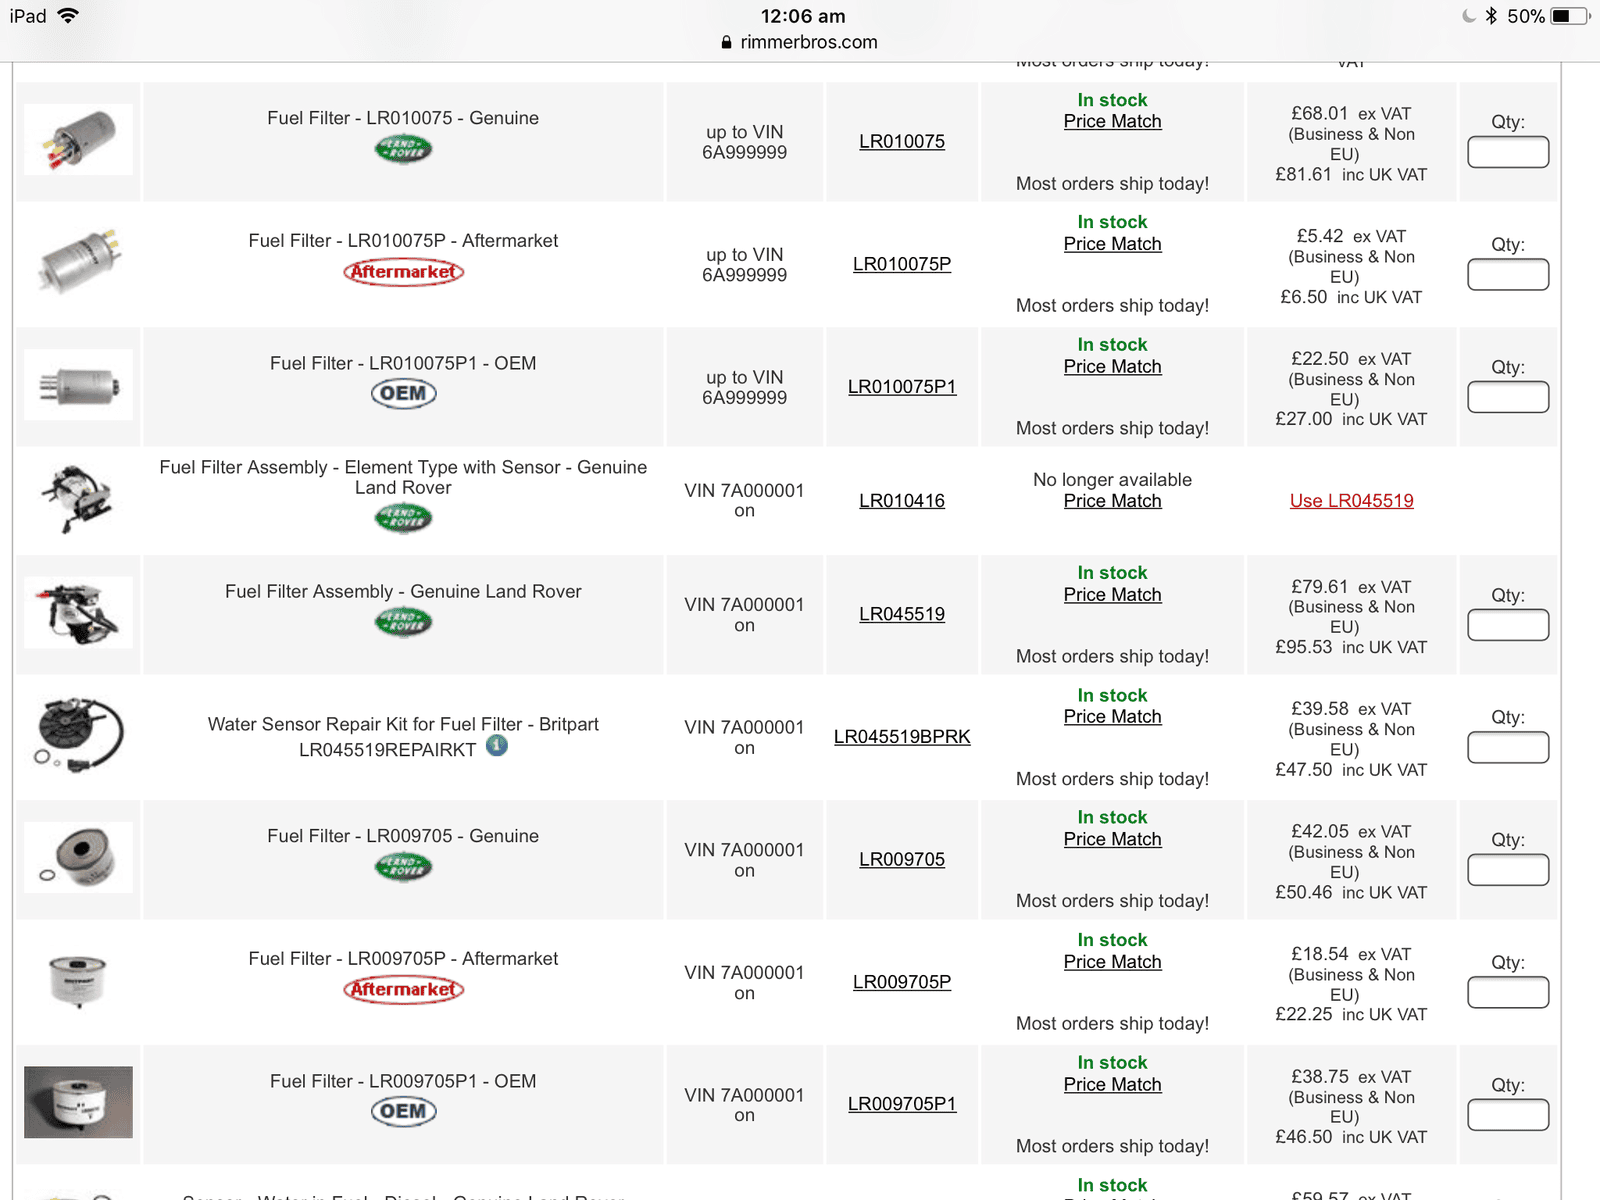1600x1200 pixels.
Task: Focus the Qty field for LR010075P
Action: click(x=1508, y=275)
